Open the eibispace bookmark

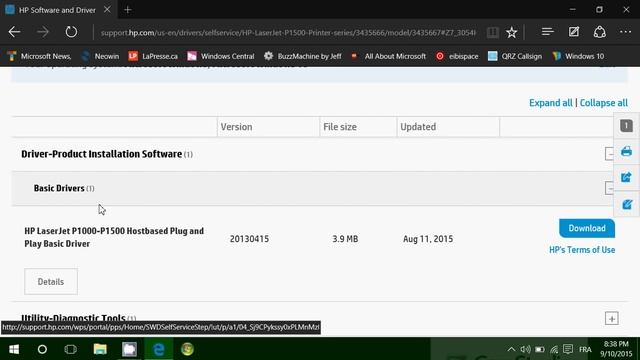pyautogui.click(x=457, y=56)
